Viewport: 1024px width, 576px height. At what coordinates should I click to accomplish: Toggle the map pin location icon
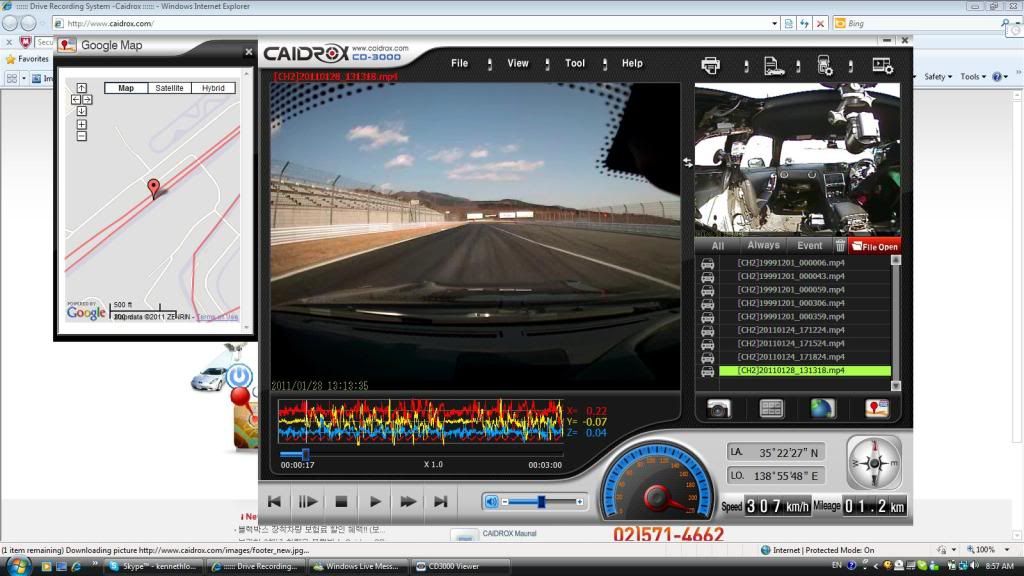click(x=876, y=408)
